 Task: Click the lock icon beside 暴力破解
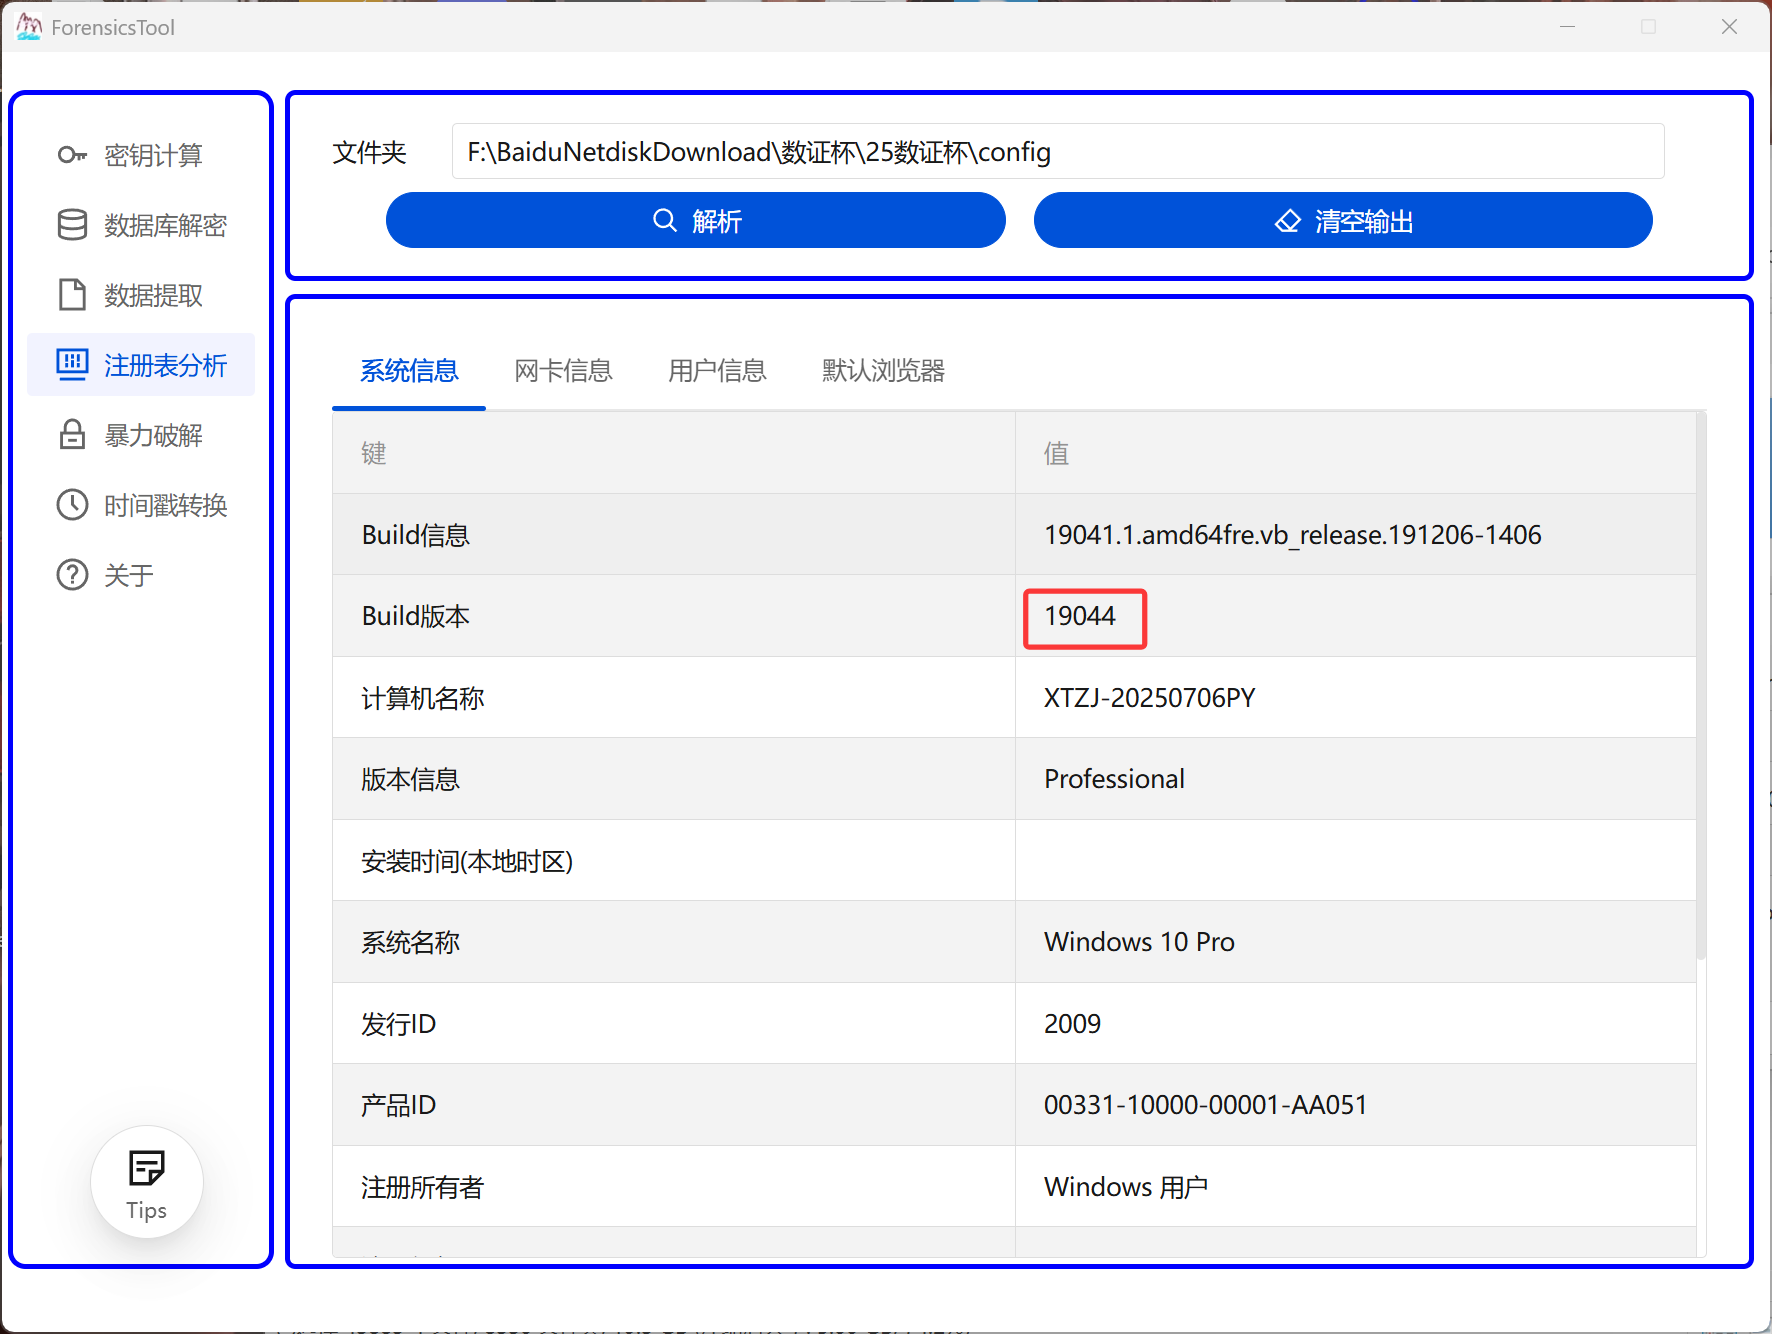click(x=72, y=435)
